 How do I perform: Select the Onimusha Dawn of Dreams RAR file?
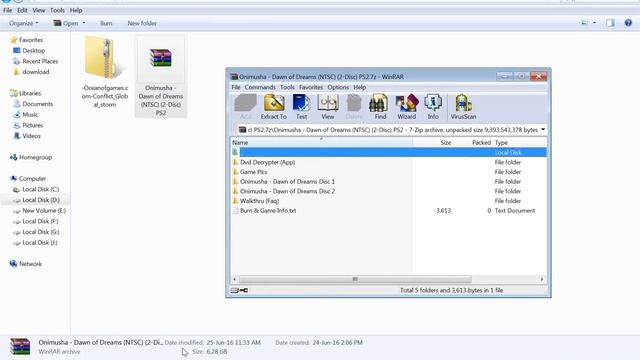click(161, 76)
